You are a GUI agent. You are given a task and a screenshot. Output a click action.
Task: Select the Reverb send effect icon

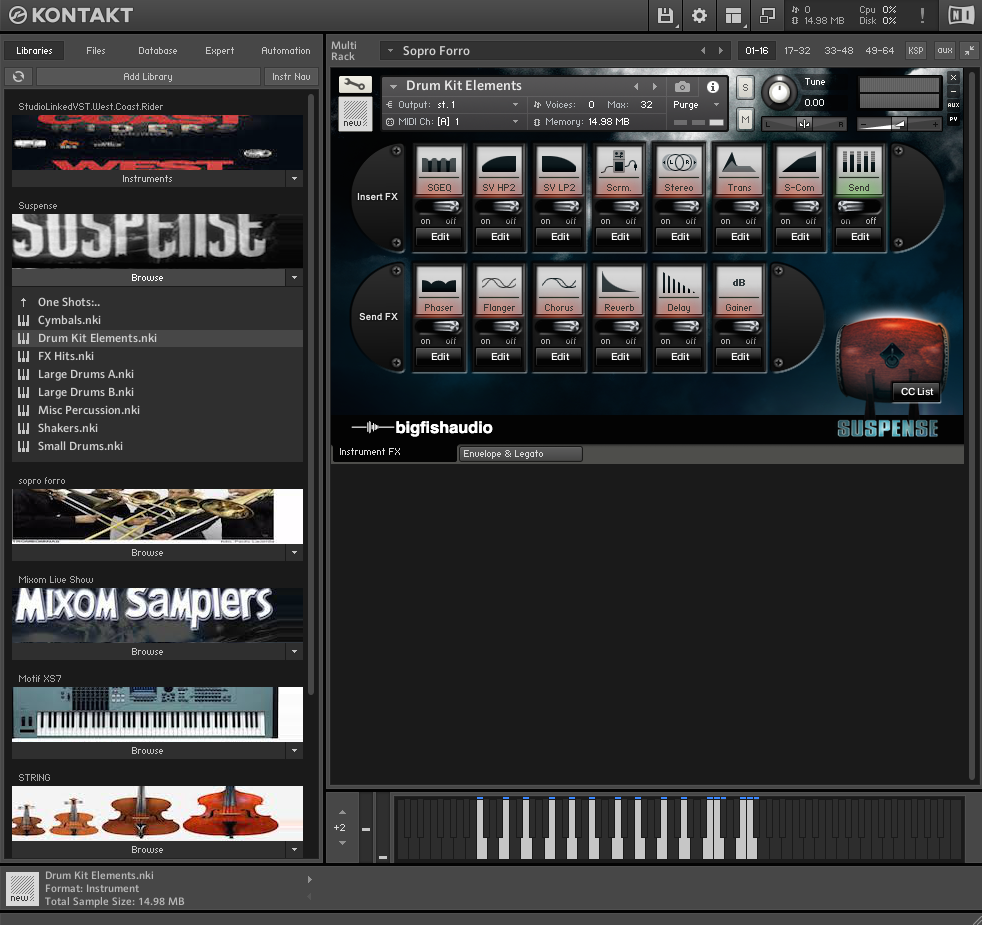619,291
